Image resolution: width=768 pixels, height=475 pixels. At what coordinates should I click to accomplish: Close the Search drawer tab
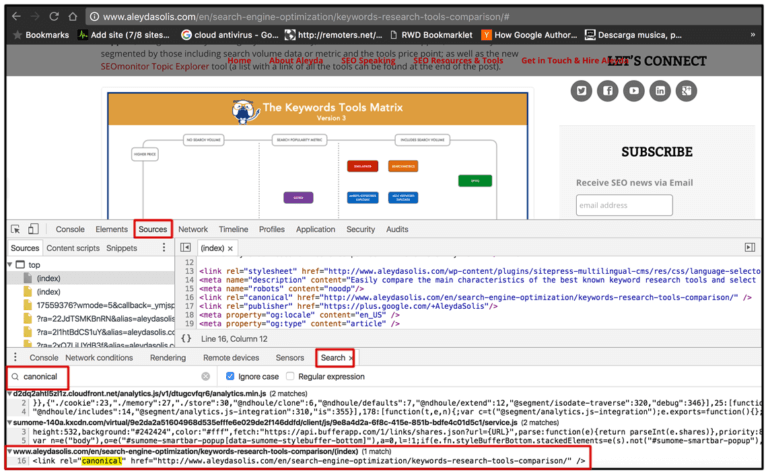(x=350, y=358)
